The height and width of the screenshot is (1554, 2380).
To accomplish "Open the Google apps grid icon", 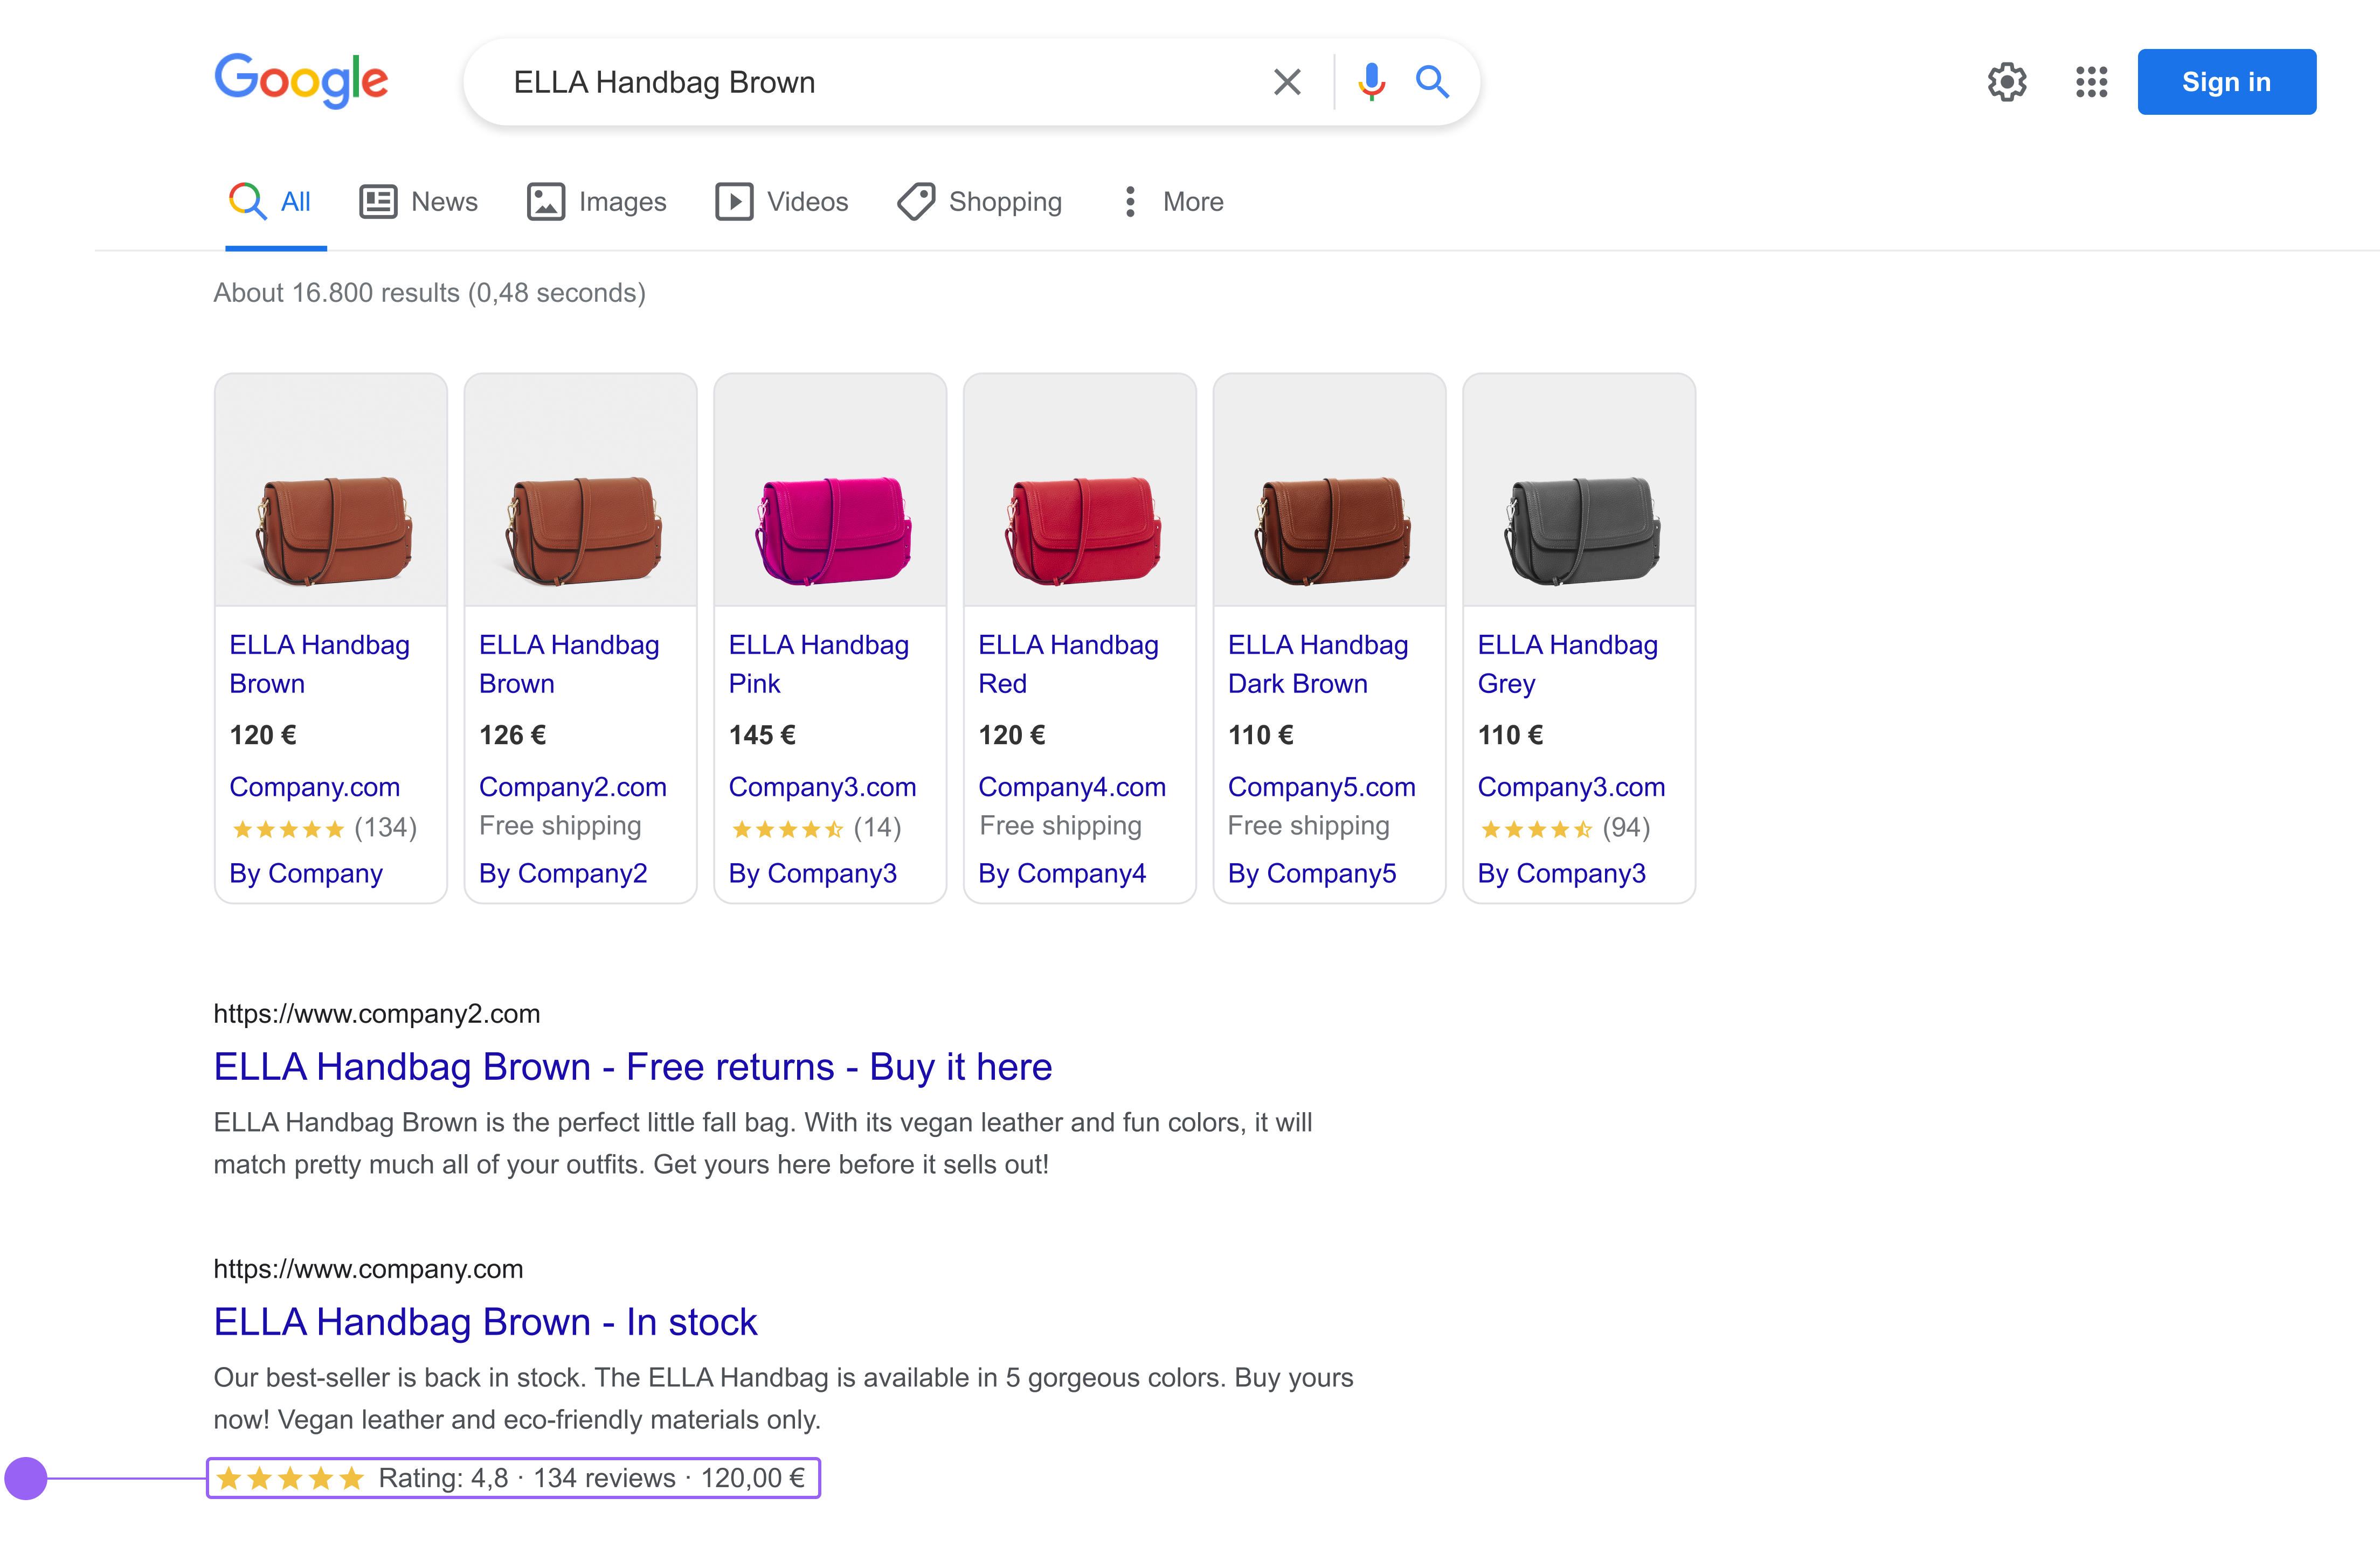I will [x=2090, y=82].
